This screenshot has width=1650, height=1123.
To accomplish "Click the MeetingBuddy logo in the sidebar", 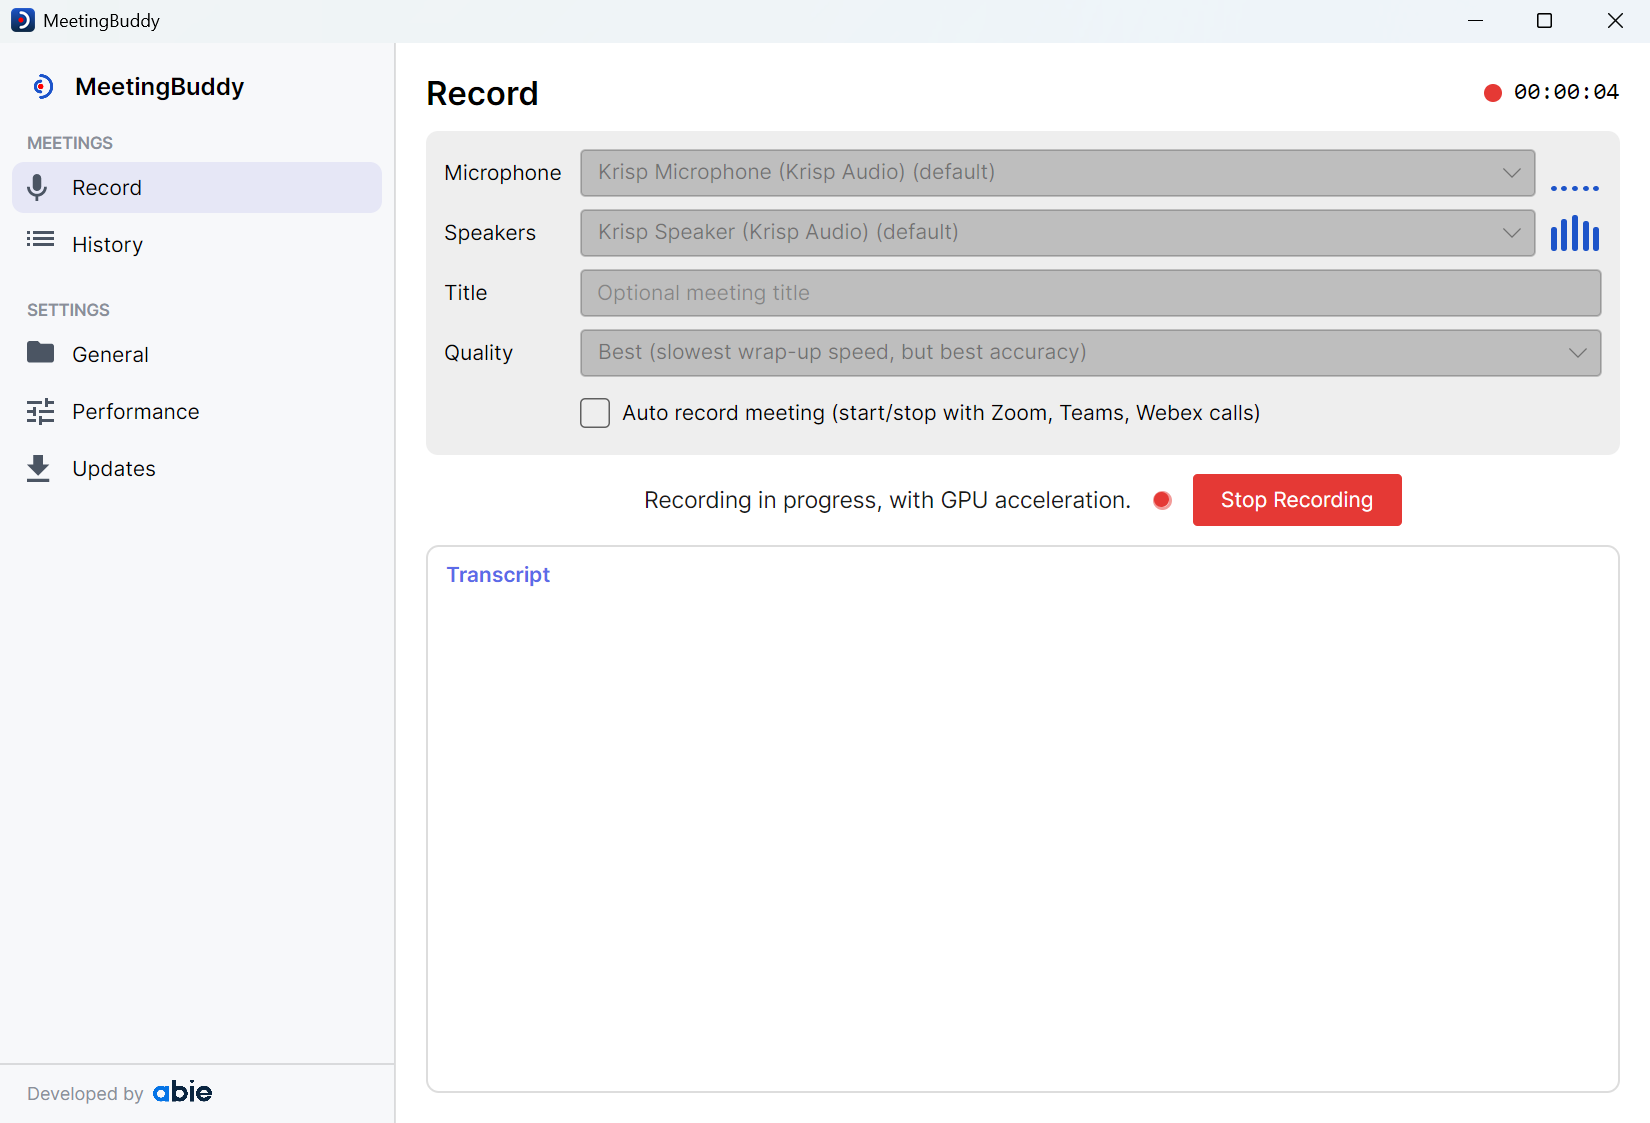I will 42,87.
